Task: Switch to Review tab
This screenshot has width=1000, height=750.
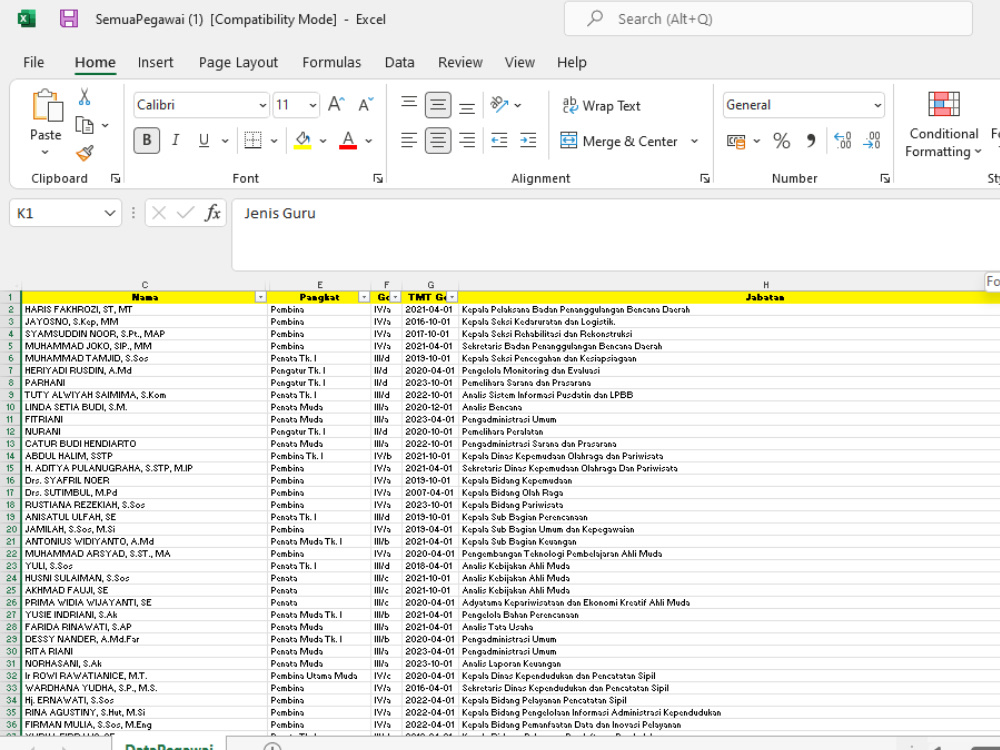Action: (x=460, y=62)
